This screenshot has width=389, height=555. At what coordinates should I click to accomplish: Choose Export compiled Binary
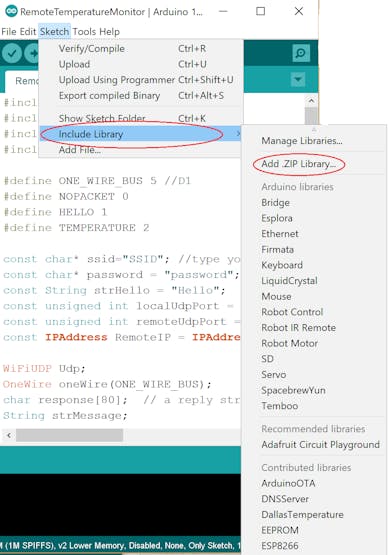(x=141, y=96)
